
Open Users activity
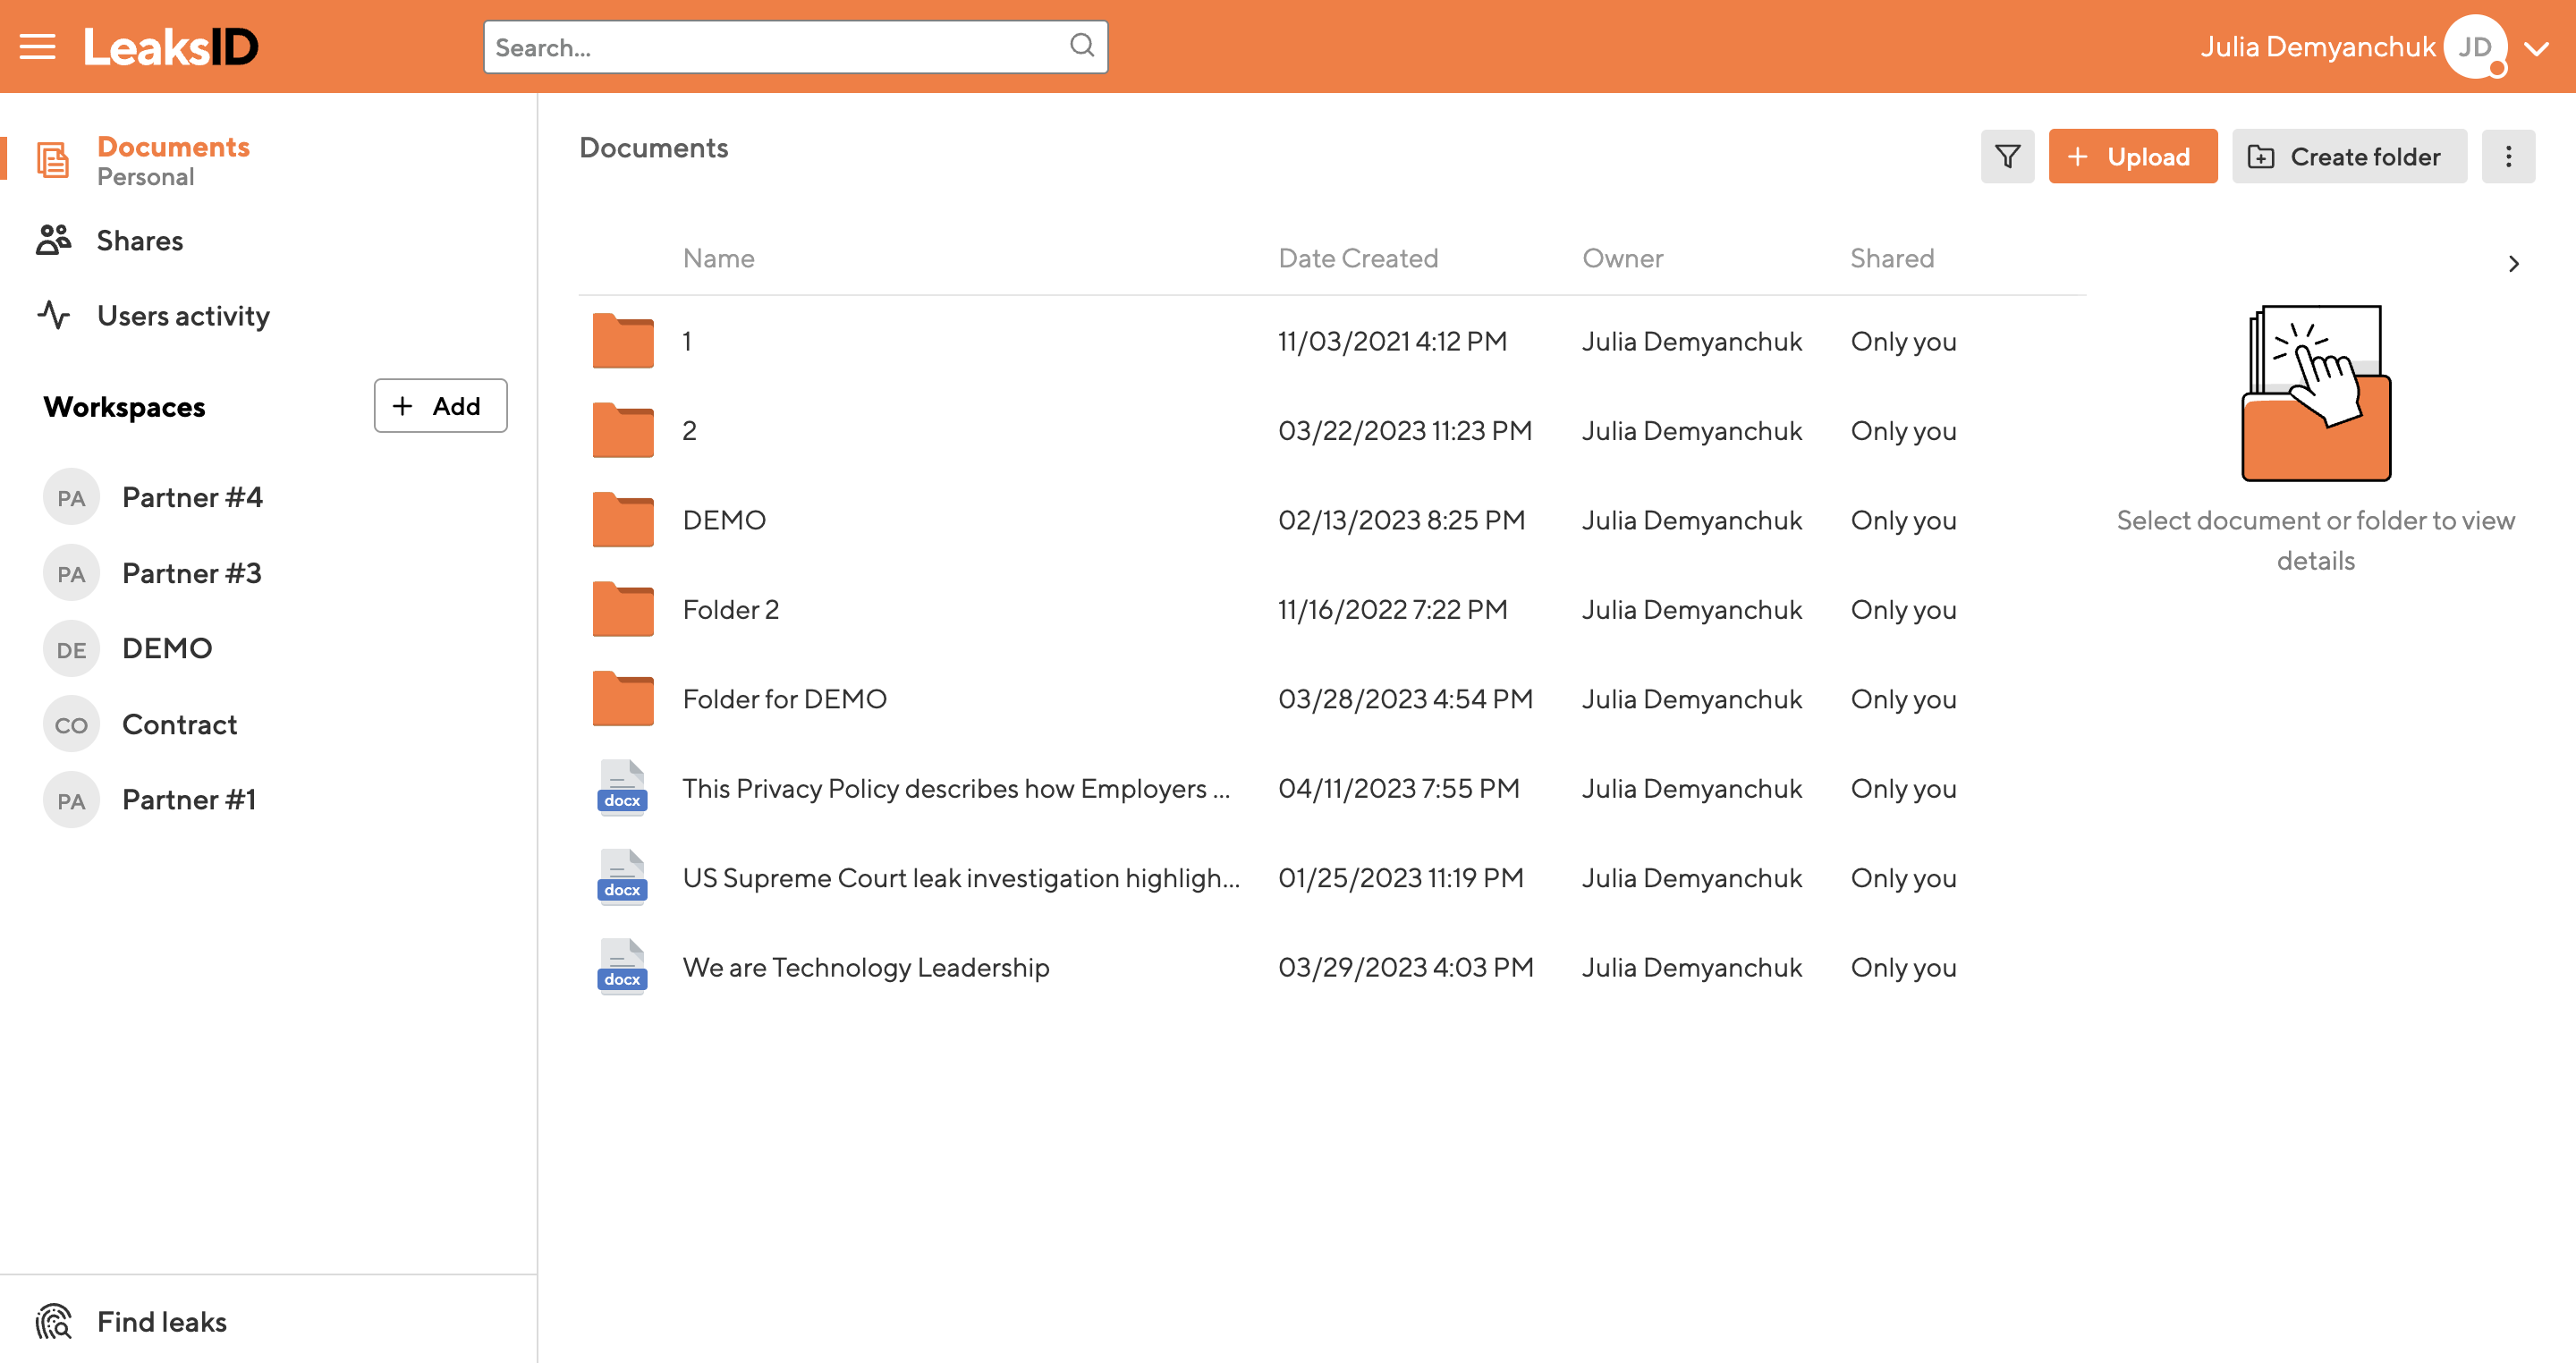pos(183,316)
